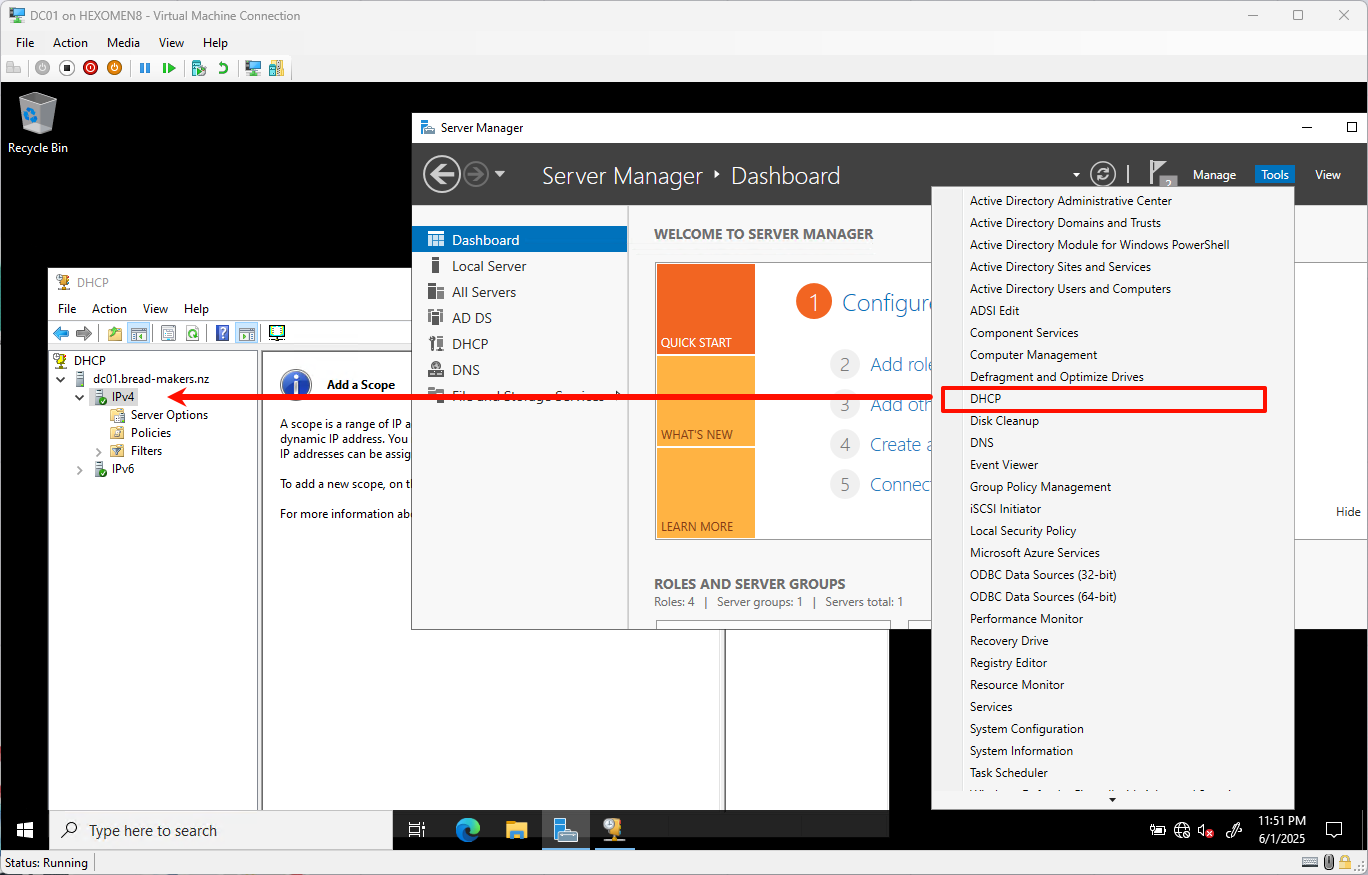Expand the Filters node under IPv4
Screen dimensions: 1368x875
coord(98,450)
